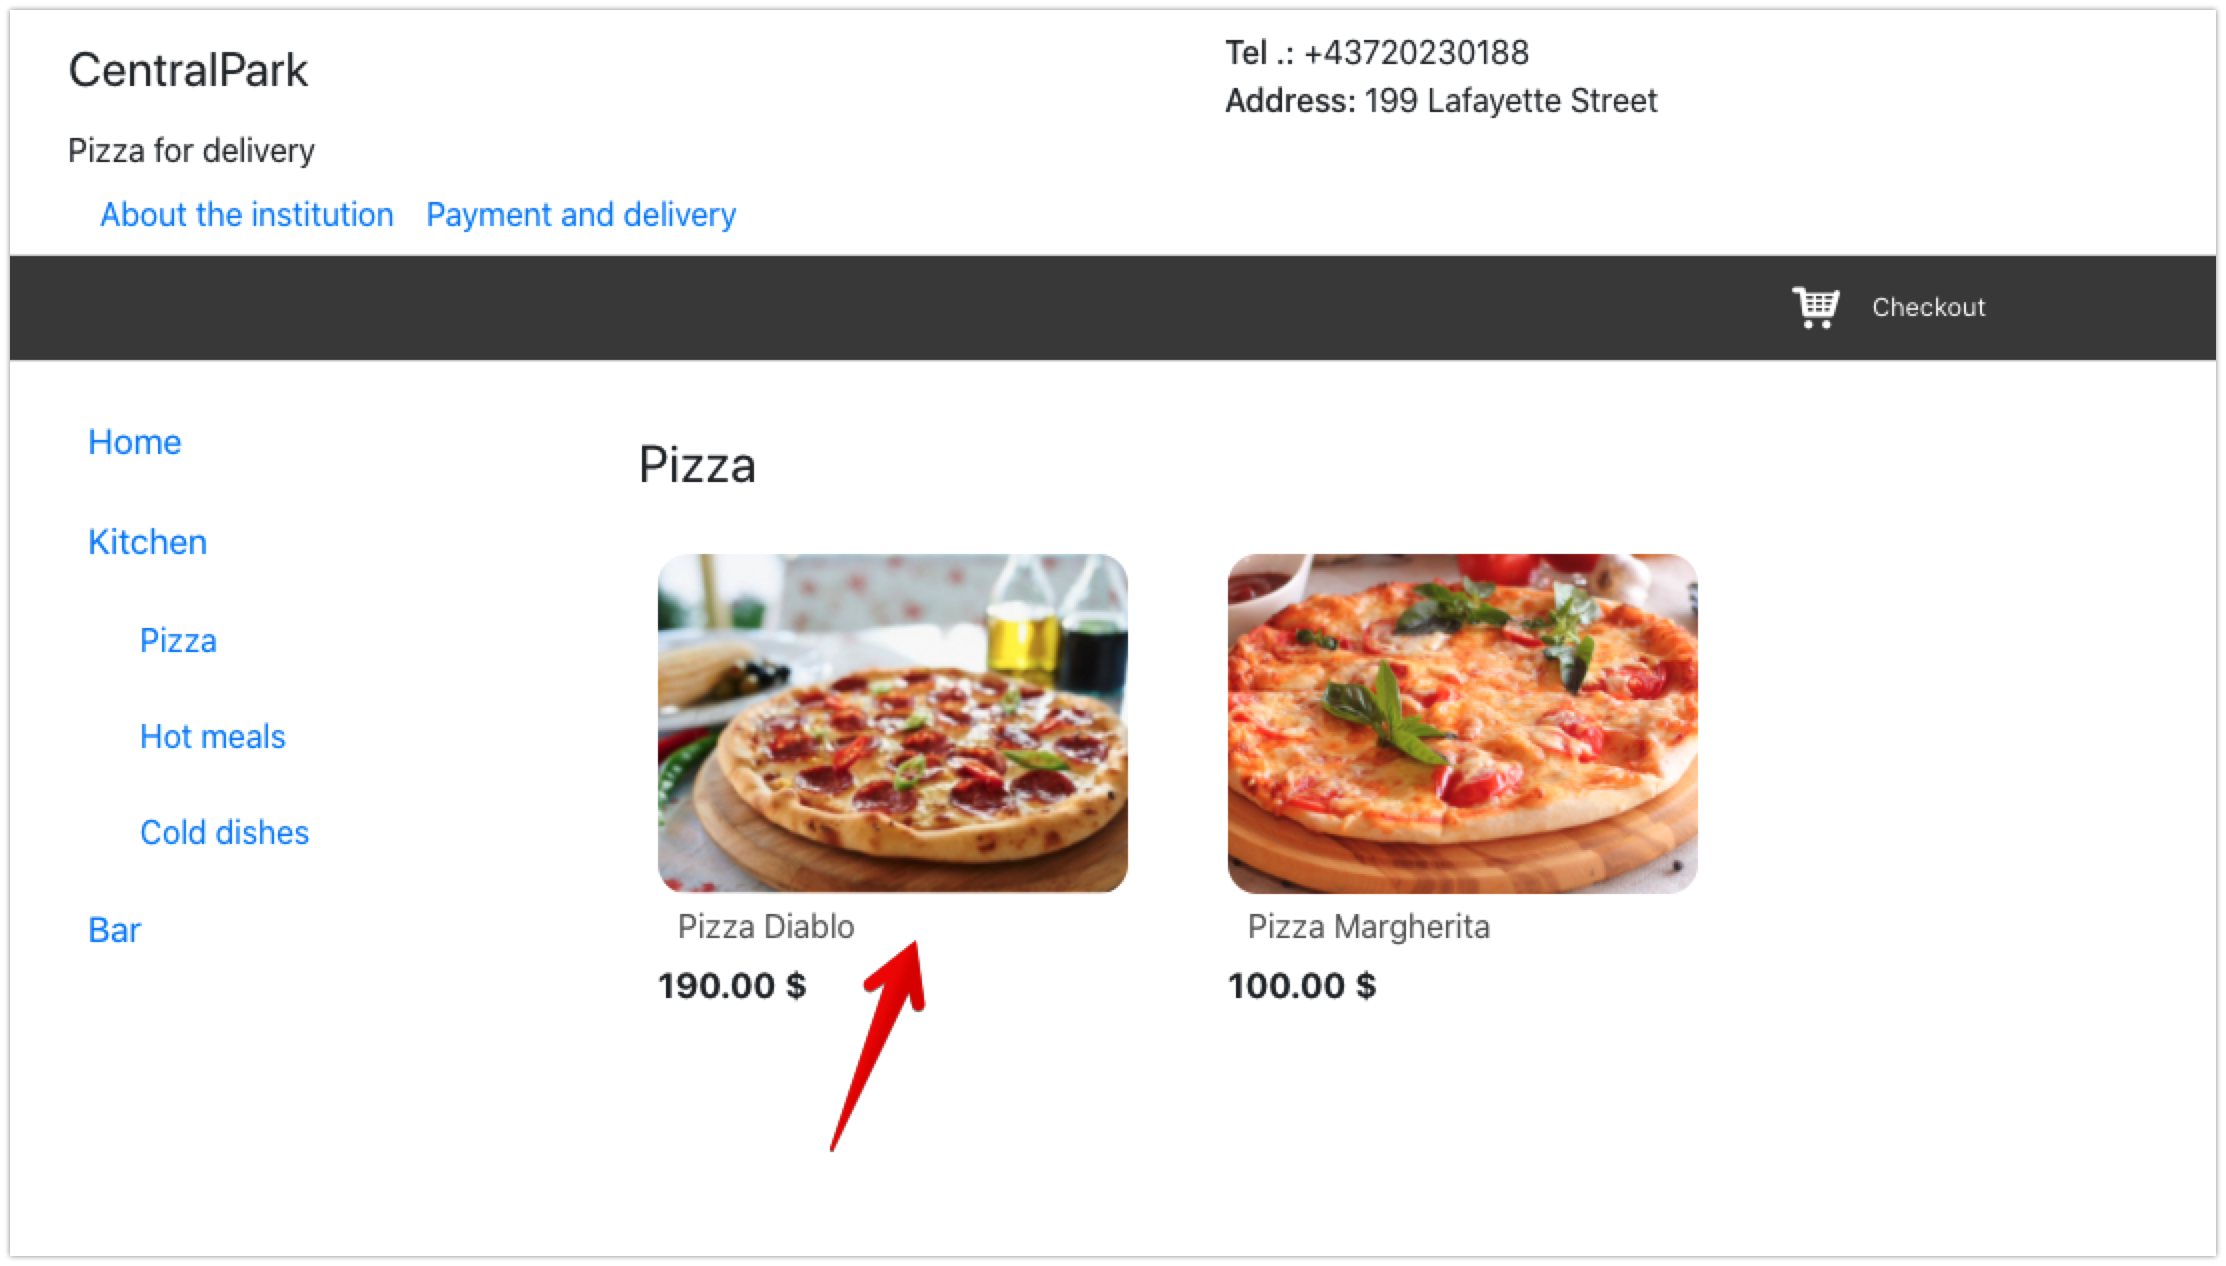Open Payment and delivery page
2226x1266 pixels.
coord(581,214)
